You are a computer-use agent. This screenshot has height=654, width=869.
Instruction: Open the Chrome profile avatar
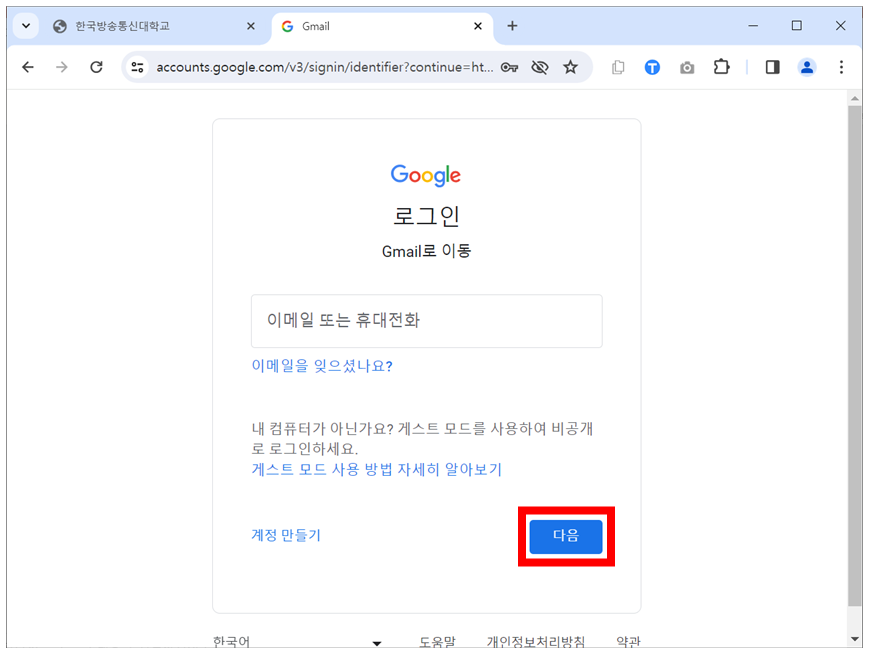tap(807, 67)
